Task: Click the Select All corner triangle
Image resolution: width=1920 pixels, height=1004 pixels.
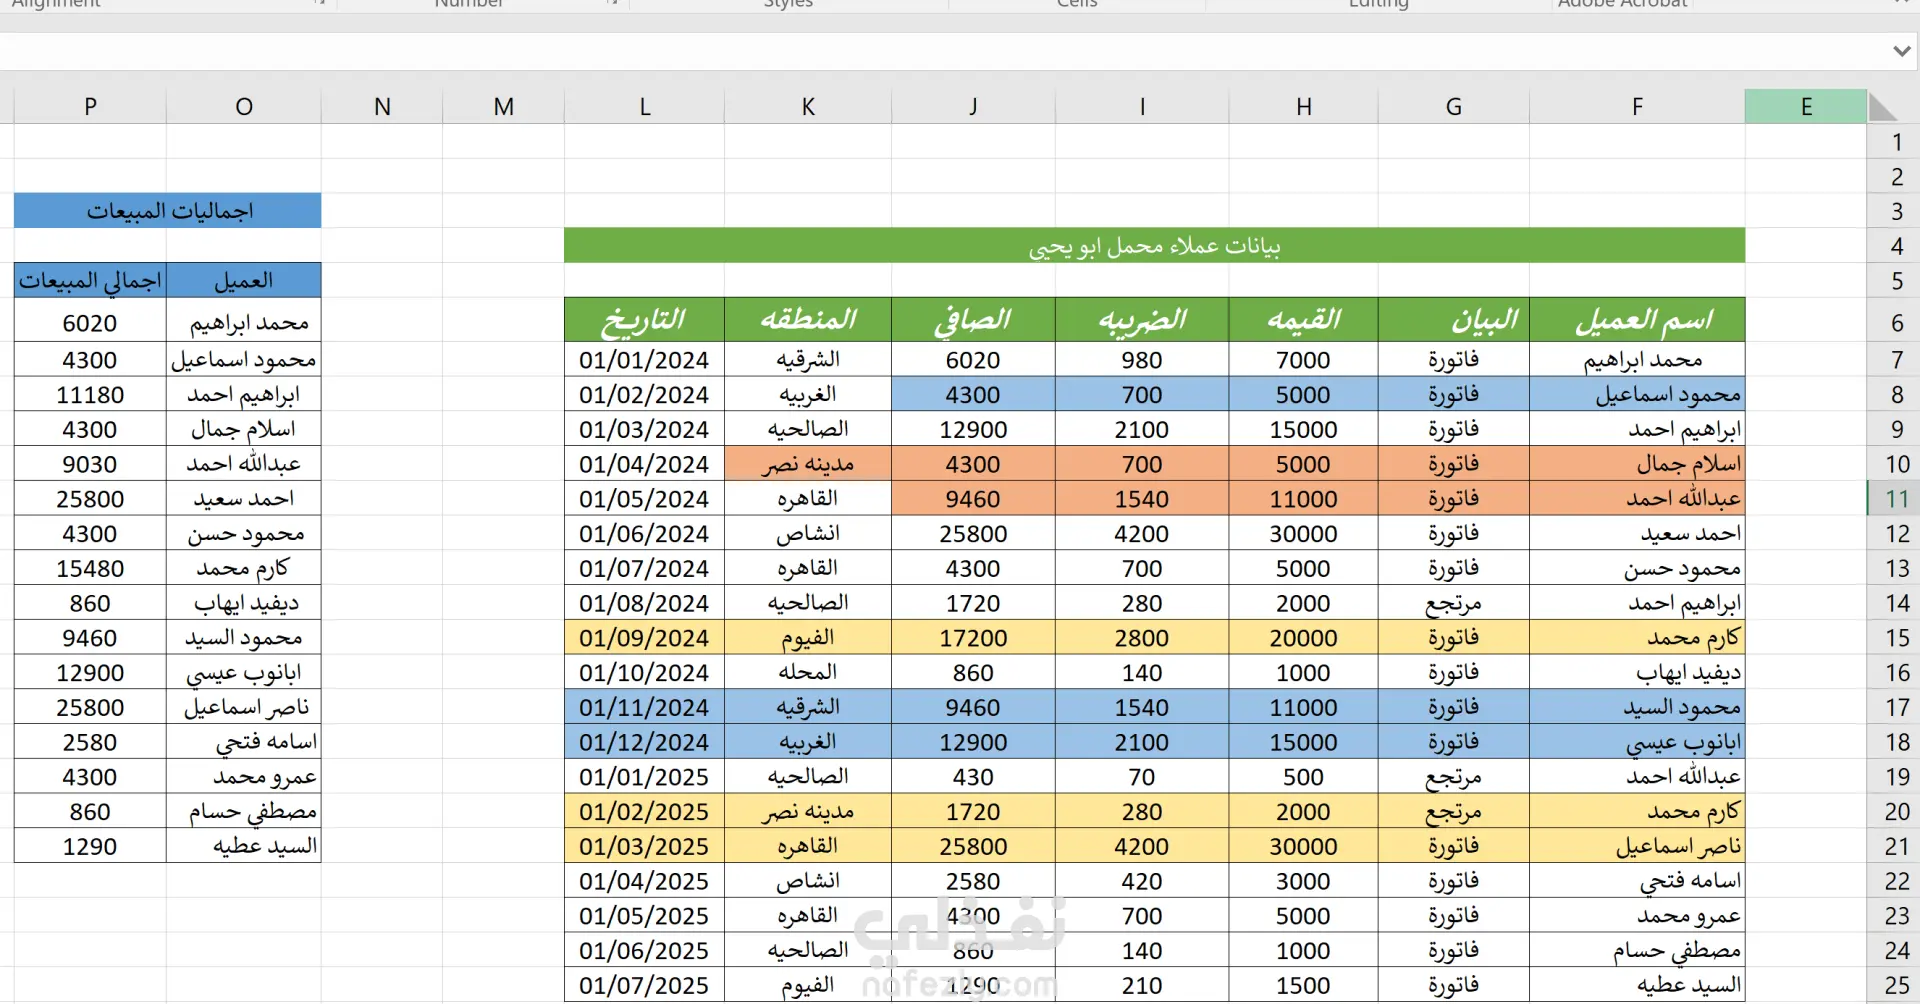Action: (1883, 107)
